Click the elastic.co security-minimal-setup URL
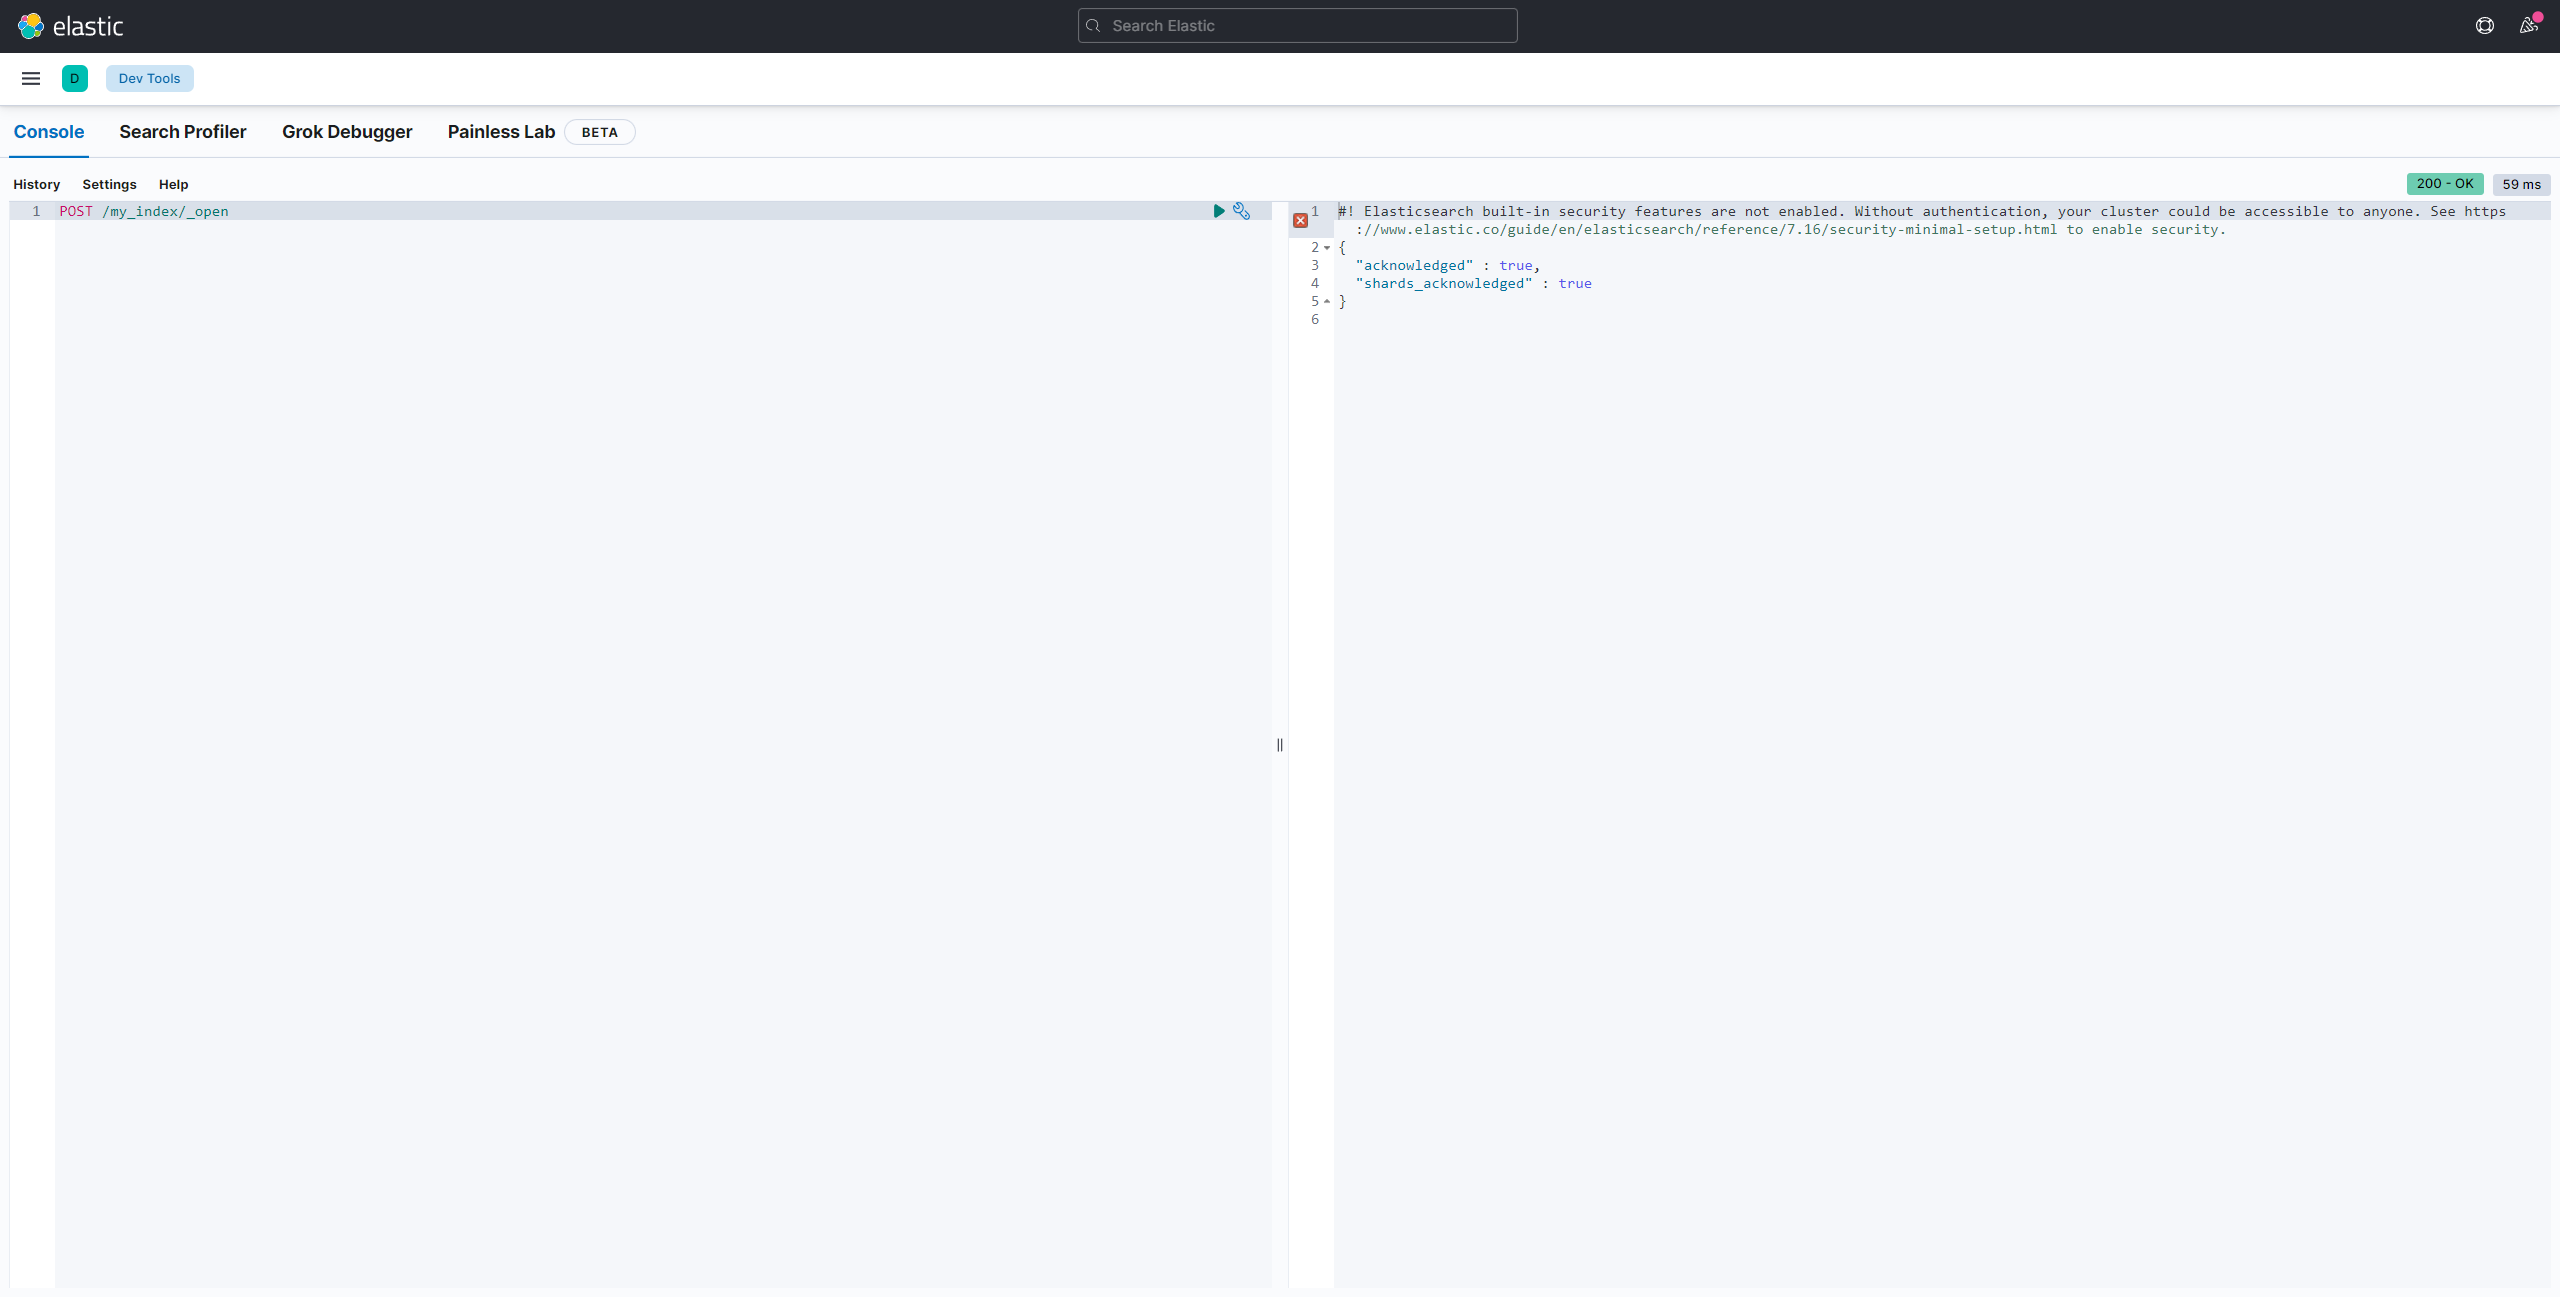 pyautogui.click(x=1707, y=229)
